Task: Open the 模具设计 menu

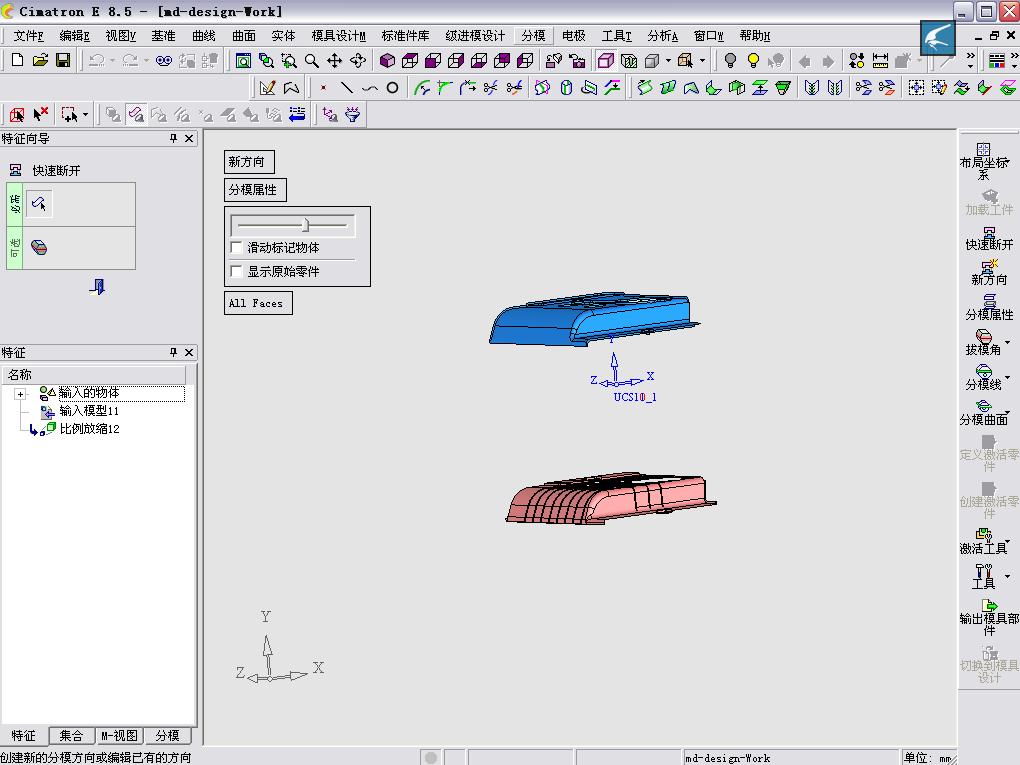Action: point(338,36)
